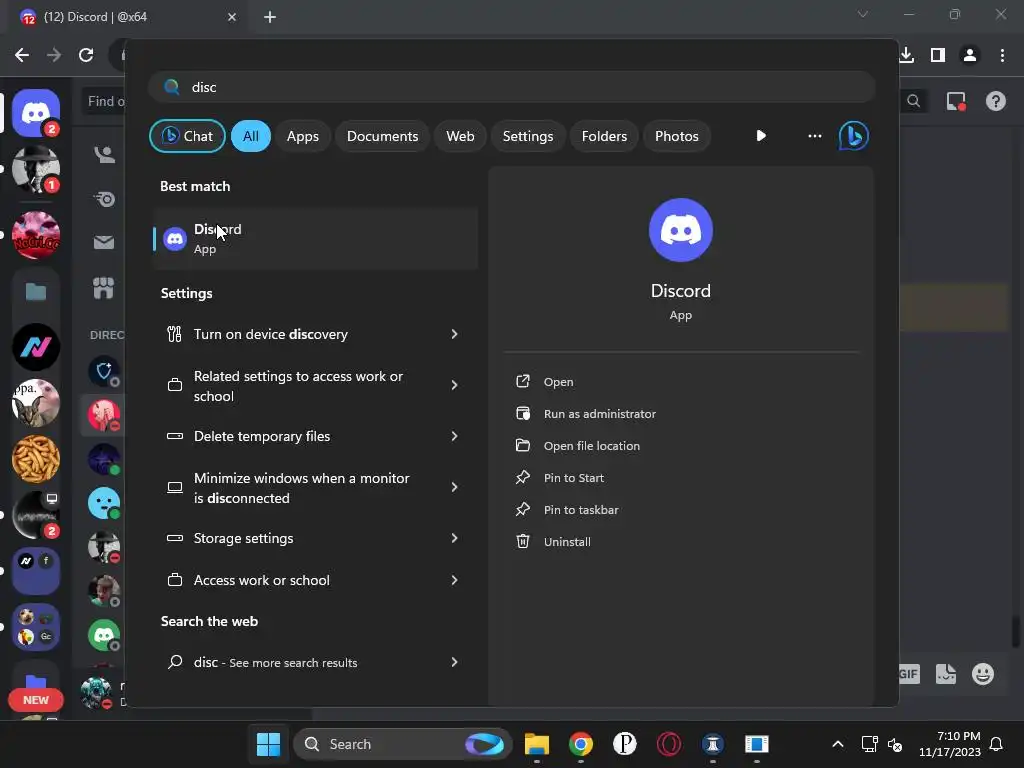
Task: Expand Storage settings chevron
Action: click(x=455, y=538)
